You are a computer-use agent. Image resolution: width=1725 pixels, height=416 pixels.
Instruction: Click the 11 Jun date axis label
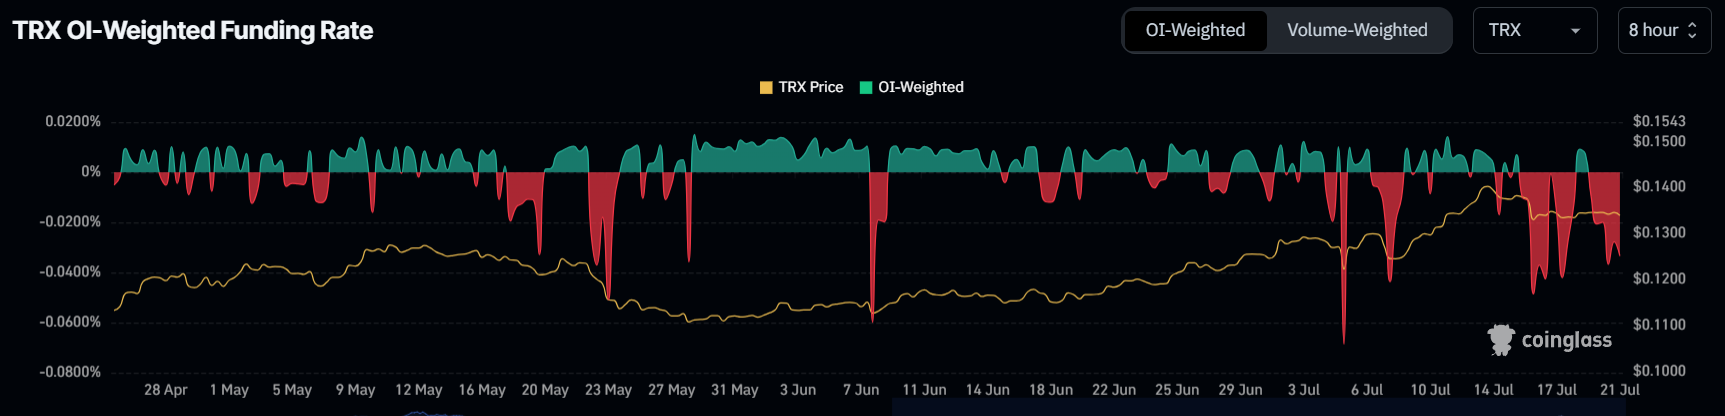(x=924, y=390)
